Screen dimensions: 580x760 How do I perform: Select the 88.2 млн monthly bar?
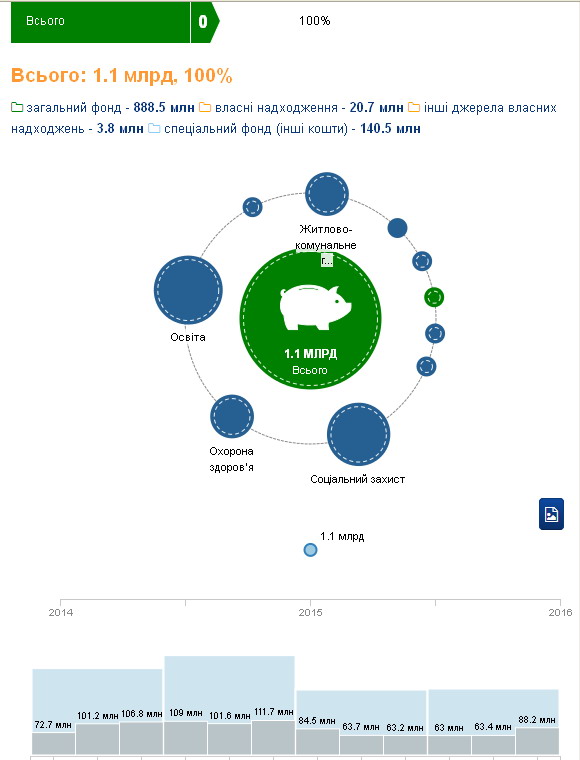point(537,741)
